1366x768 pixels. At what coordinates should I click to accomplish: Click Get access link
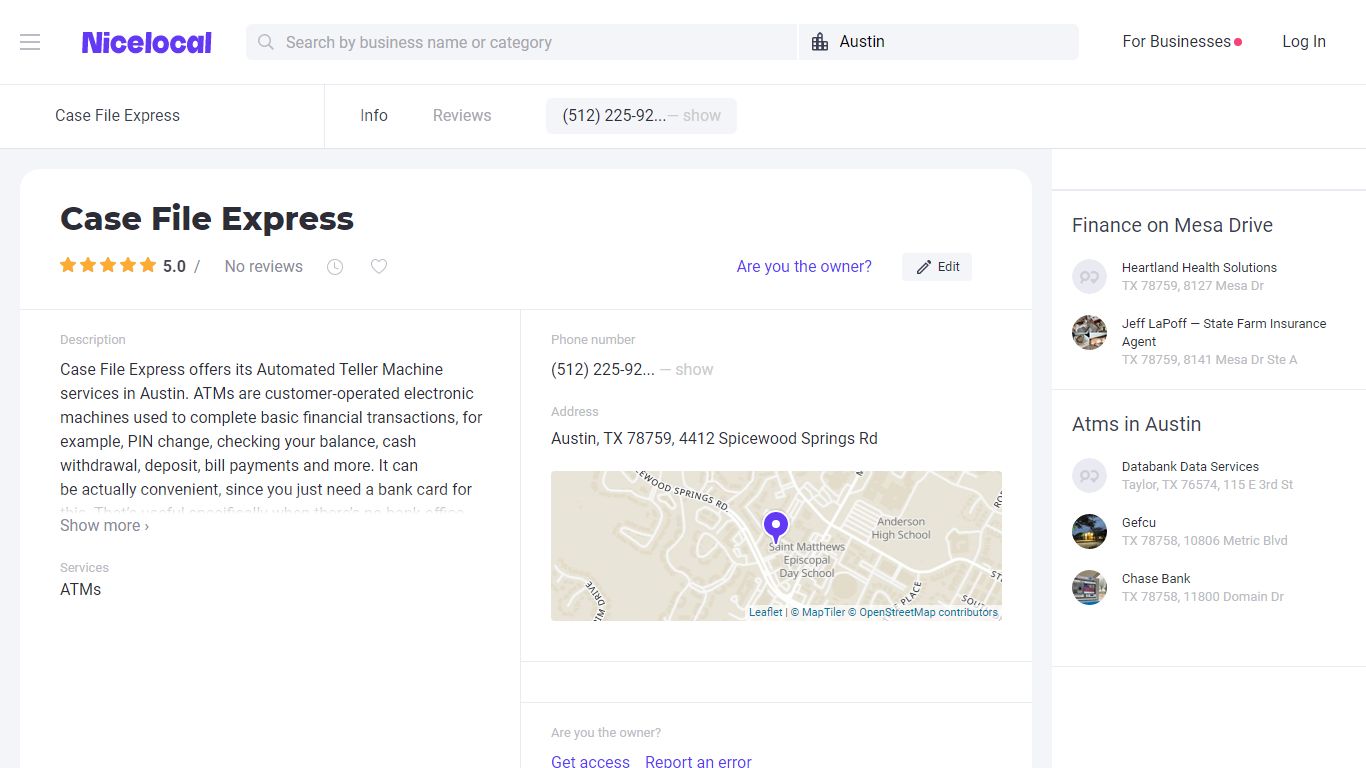[590, 762]
